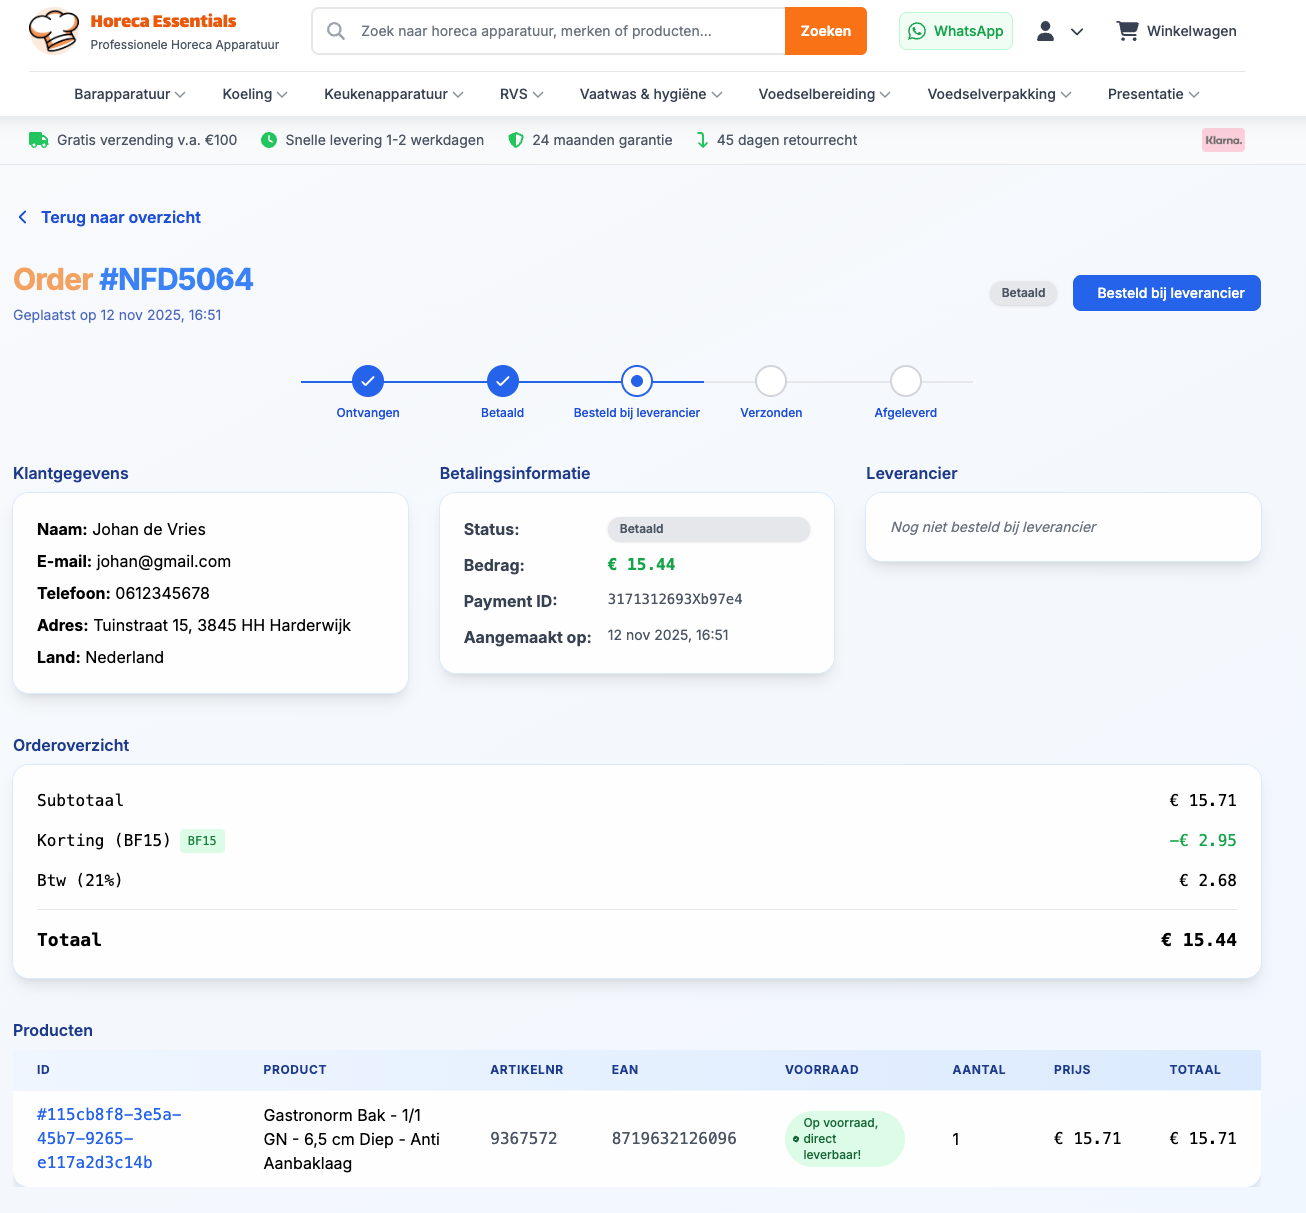Open the Vaatwas & hygiëne dropdown
Screen dimensions: 1306x1213
[x=651, y=94]
